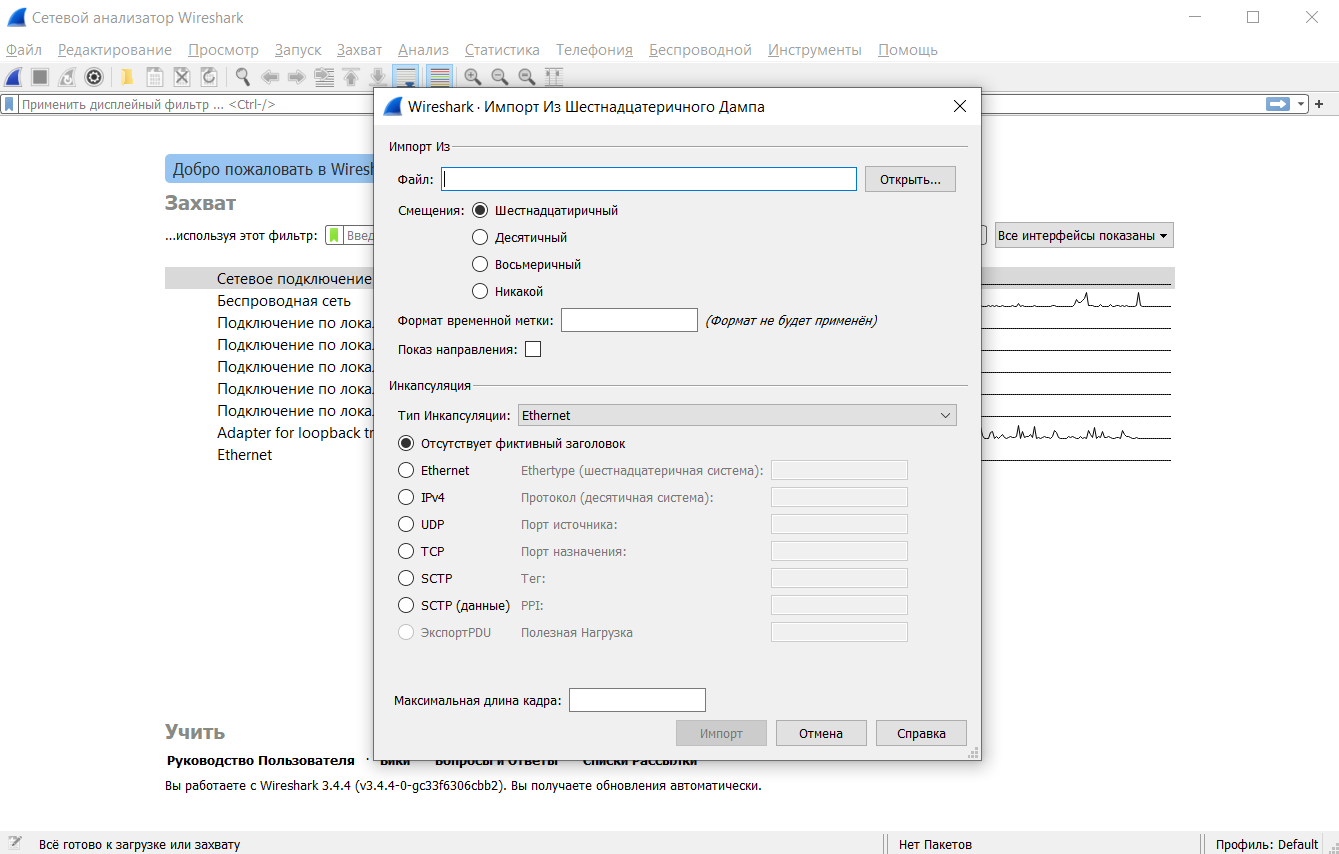Click the zoom in toolbar icon
This screenshot has height=854, width=1339.
(473, 77)
